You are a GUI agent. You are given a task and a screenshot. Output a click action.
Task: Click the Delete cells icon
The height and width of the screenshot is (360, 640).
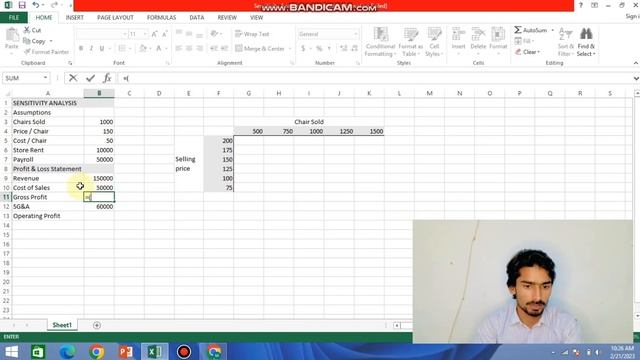point(478,34)
